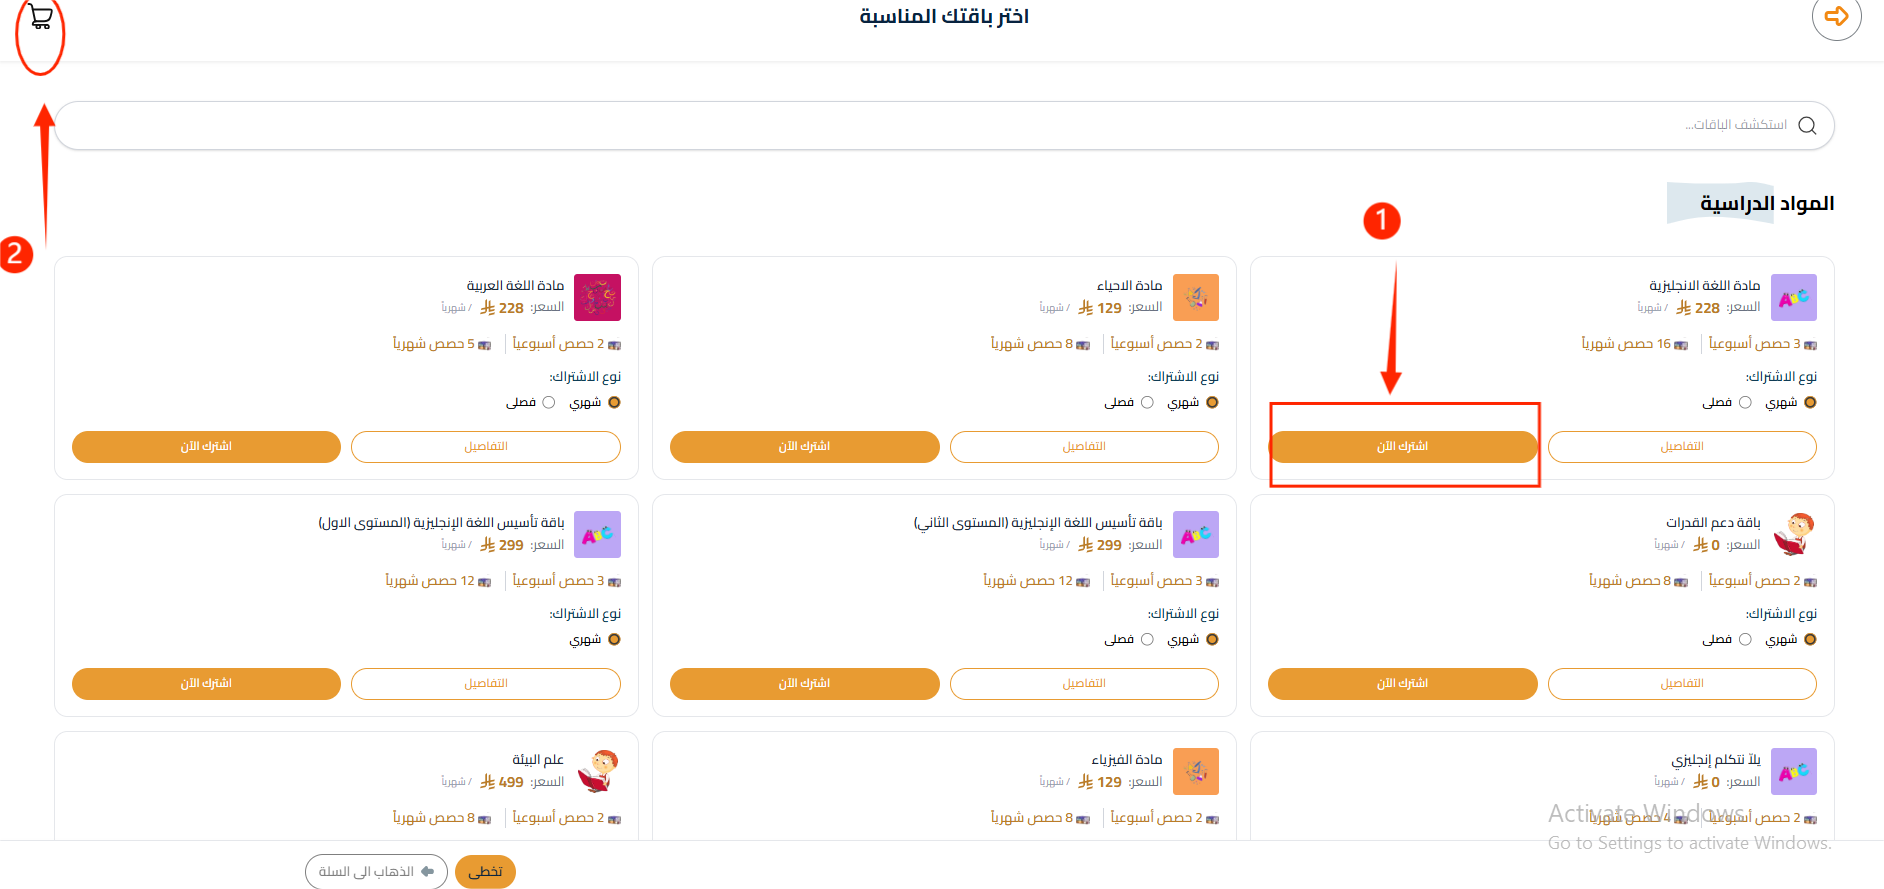Open details for Arabic language subject
The height and width of the screenshot is (889, 1884).
486,447
